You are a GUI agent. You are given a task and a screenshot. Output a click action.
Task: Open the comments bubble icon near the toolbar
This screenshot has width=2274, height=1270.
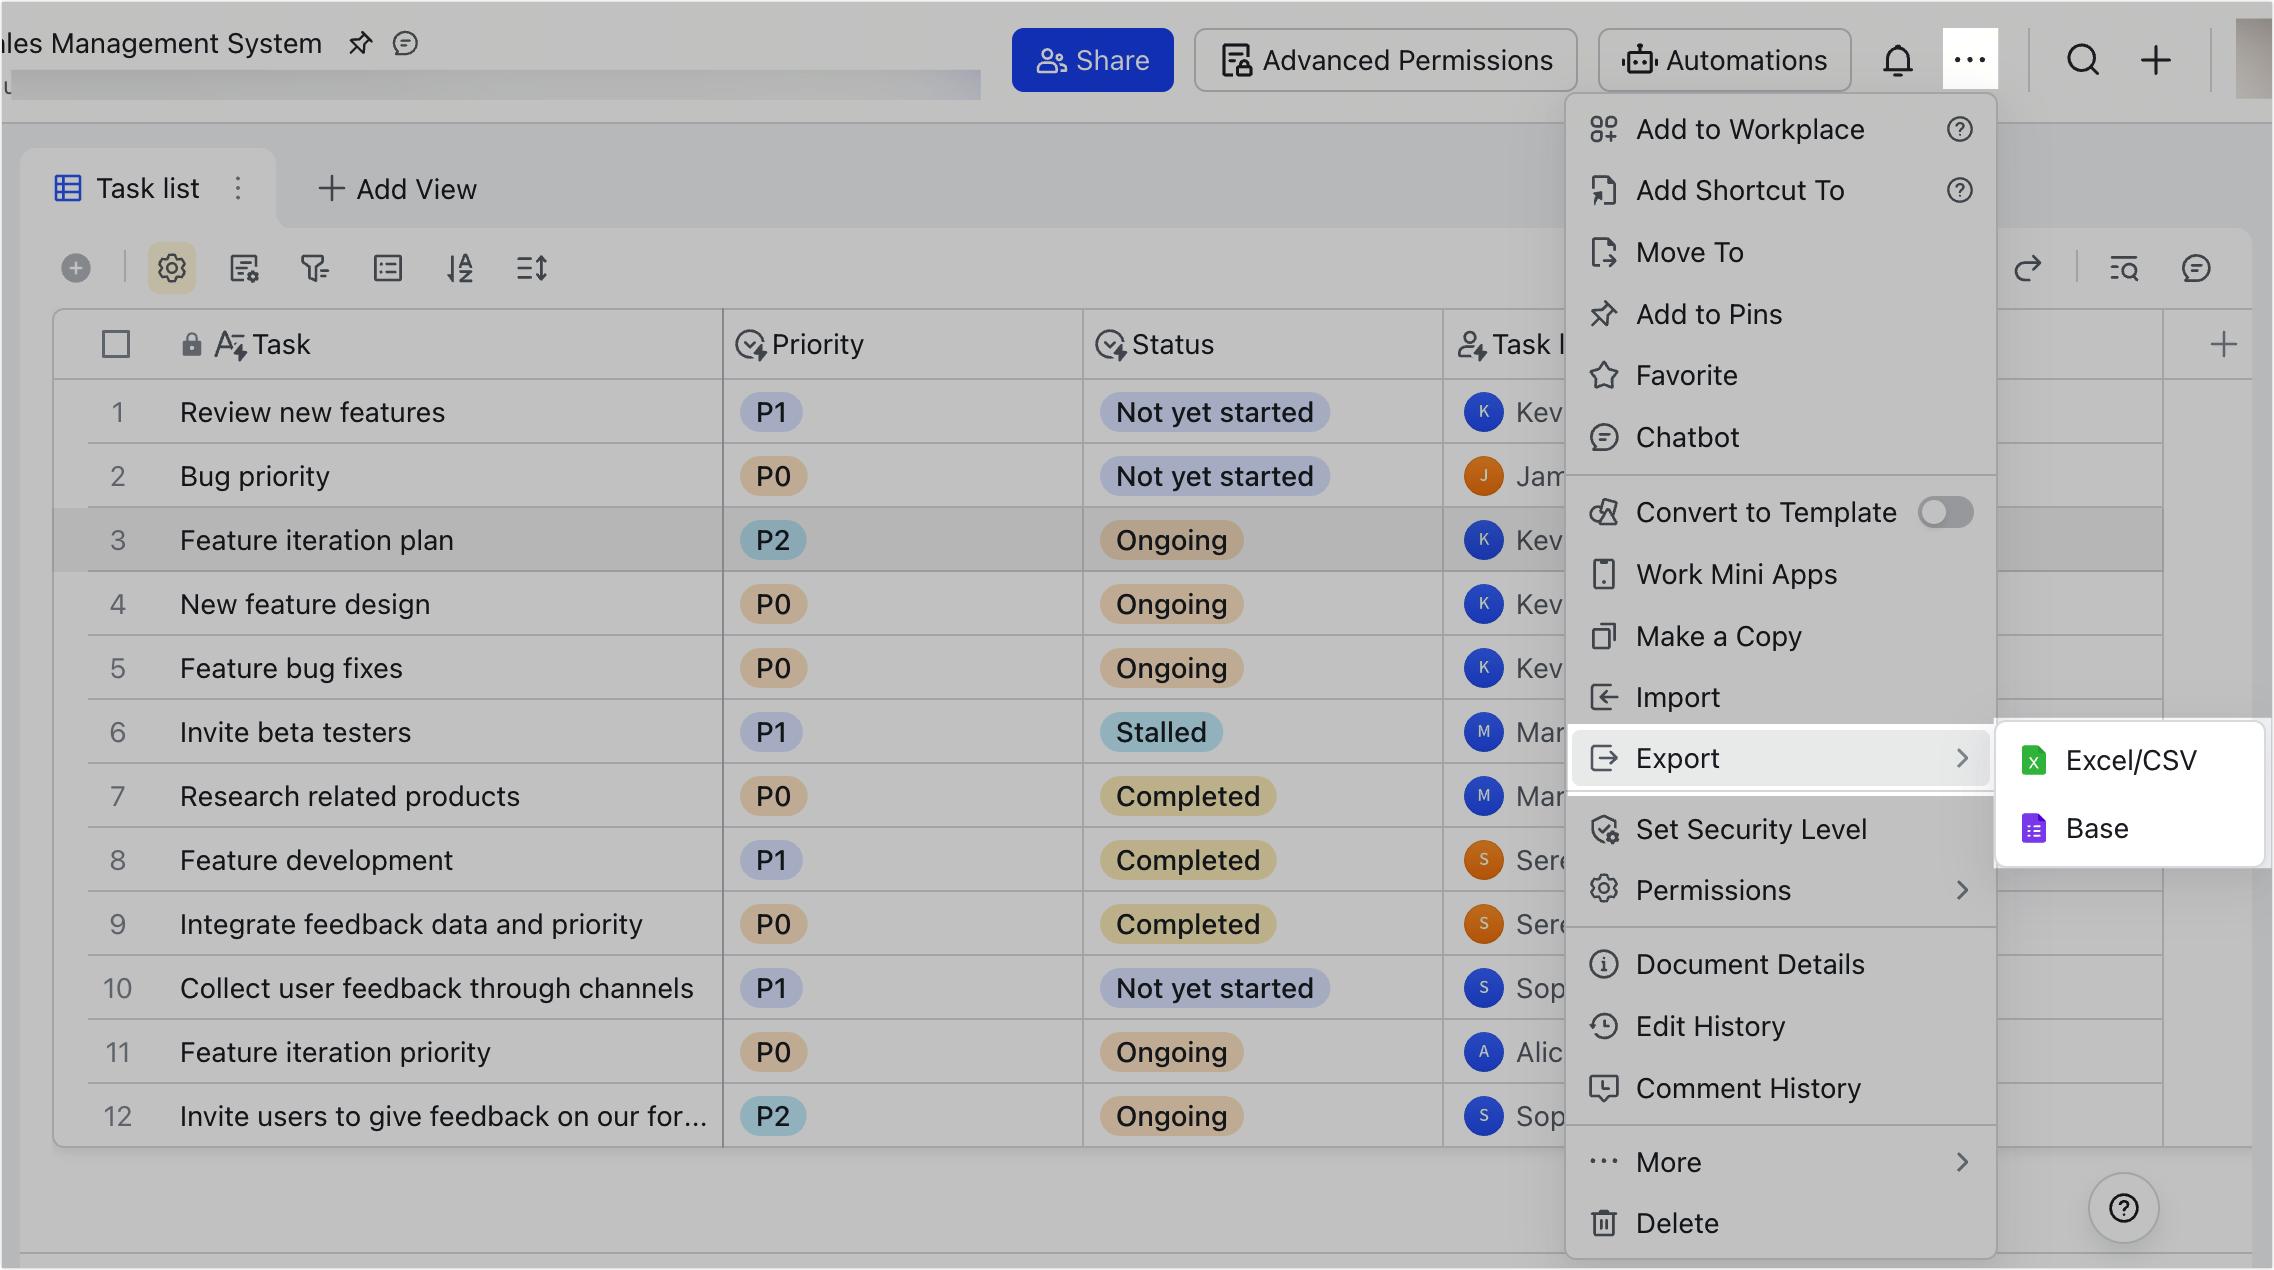tap(2196, 268)
